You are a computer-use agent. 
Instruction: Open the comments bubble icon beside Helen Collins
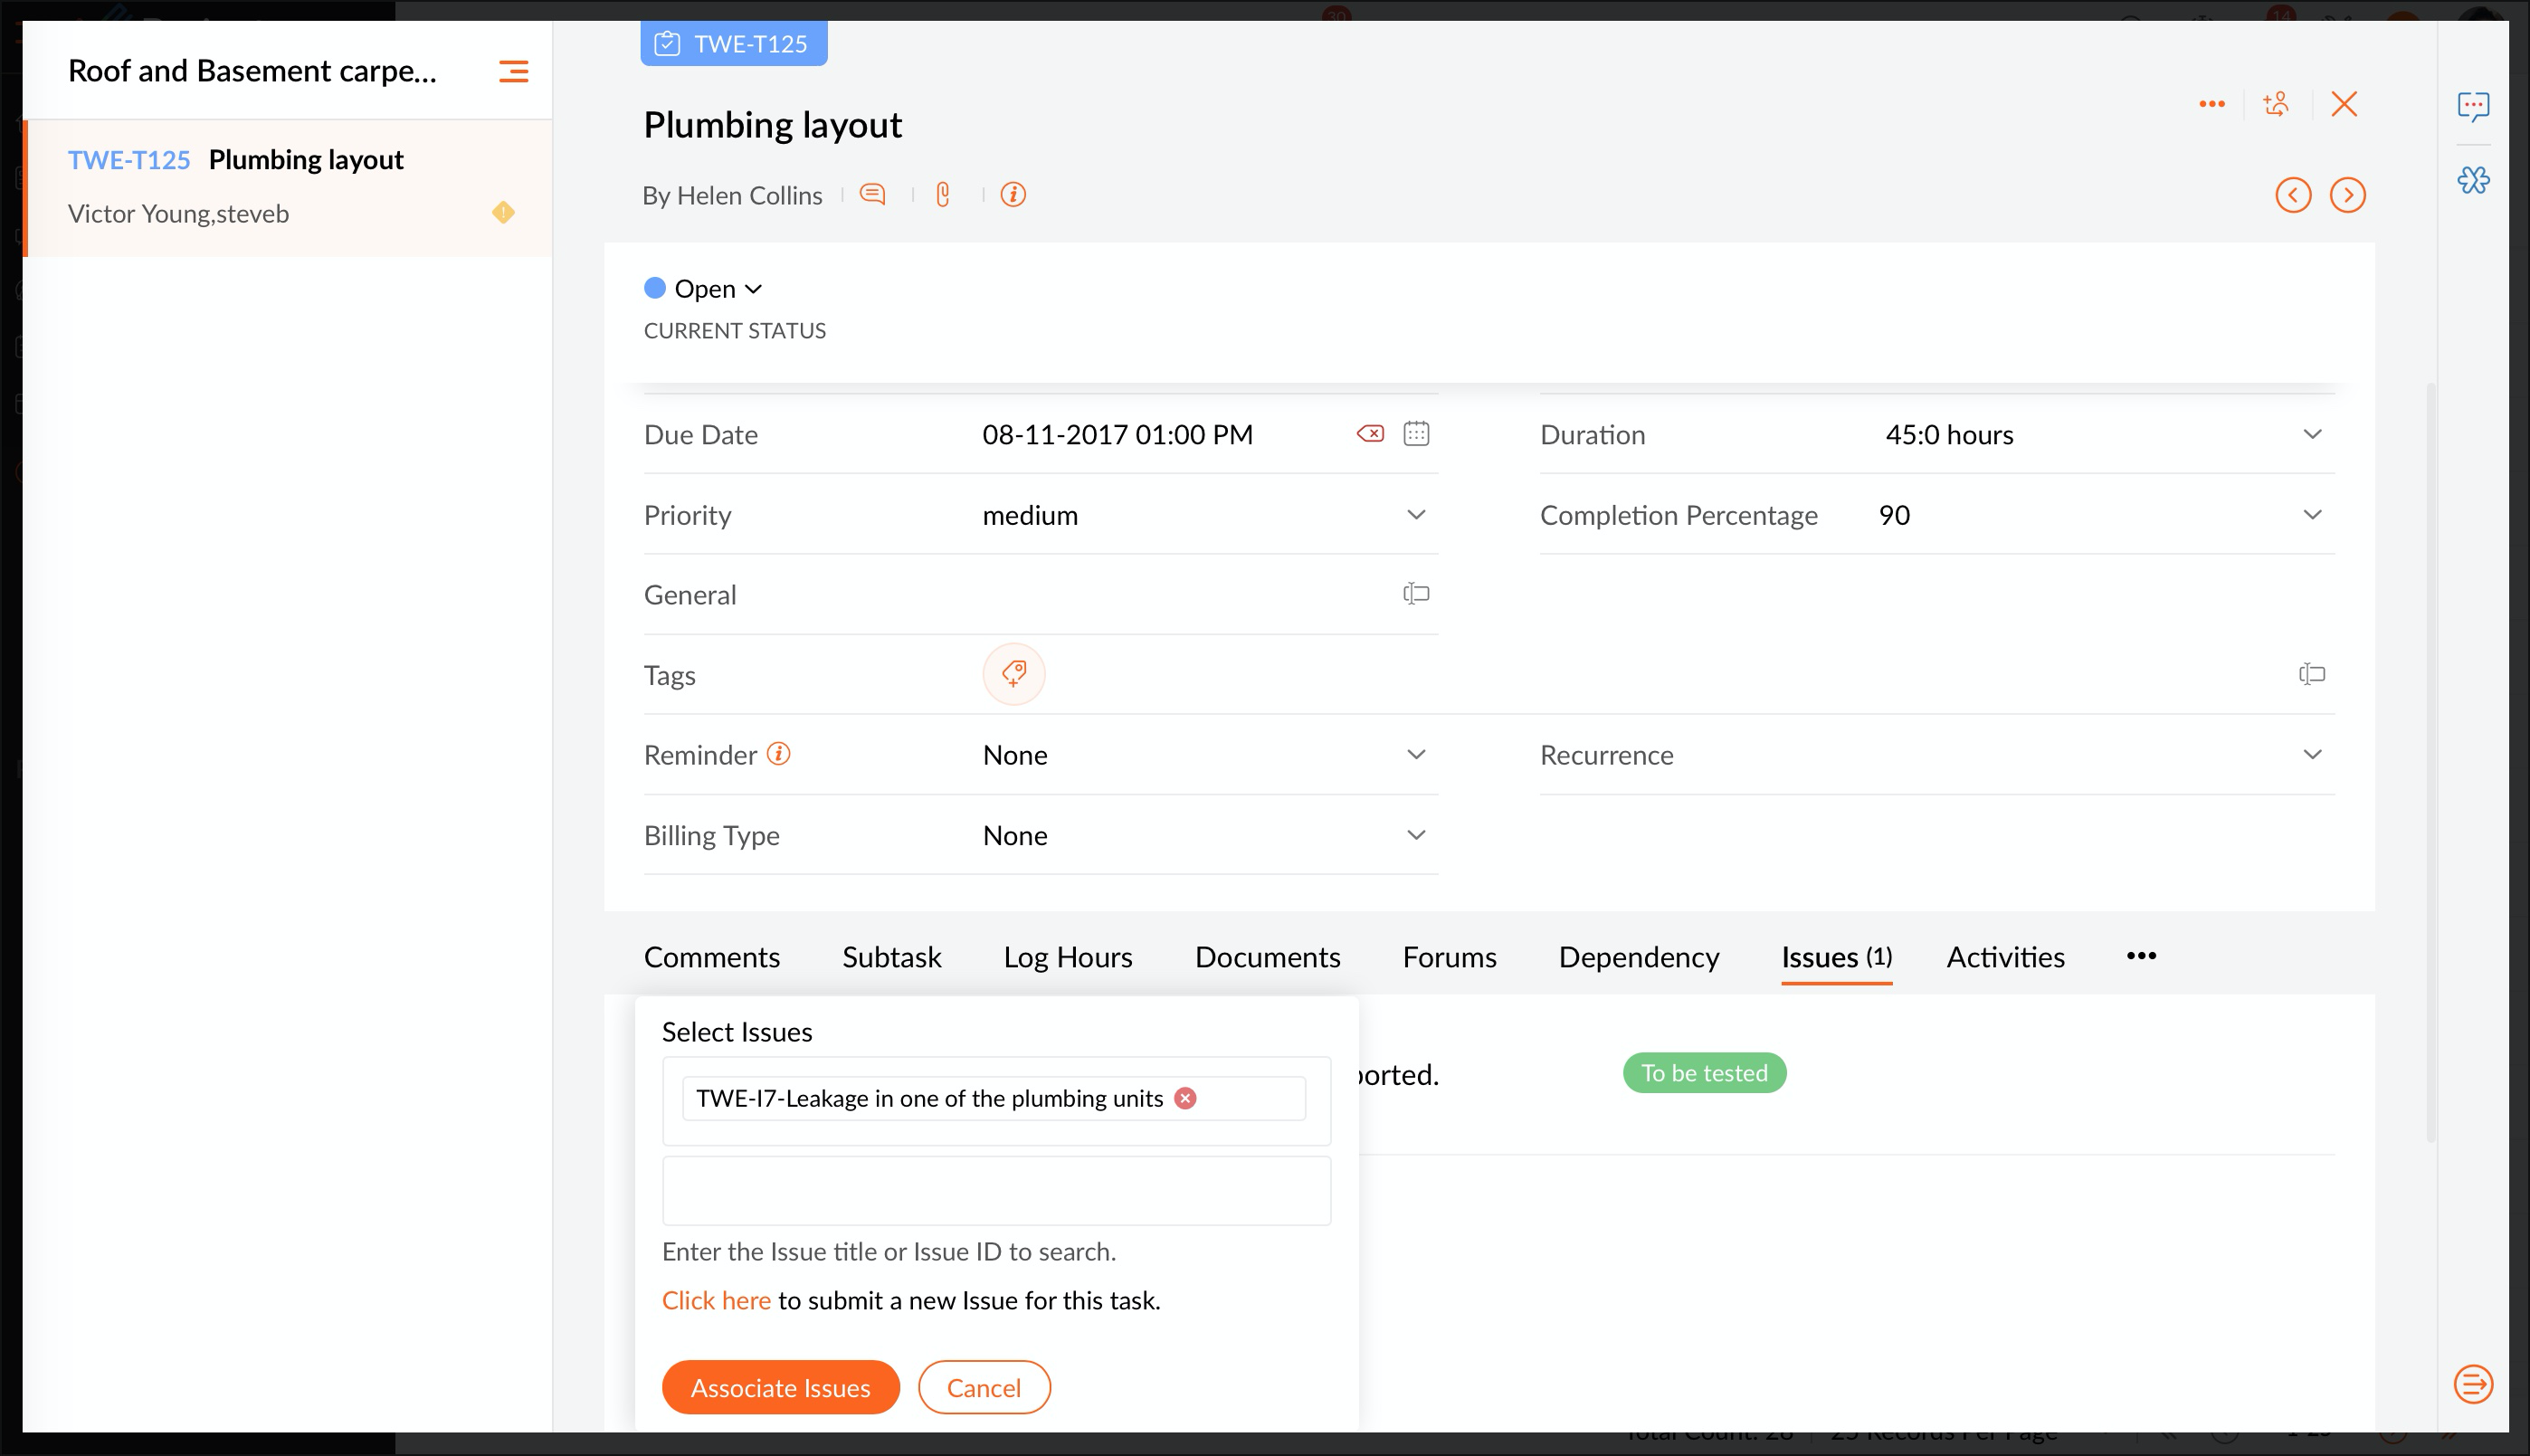coord(872,194)
